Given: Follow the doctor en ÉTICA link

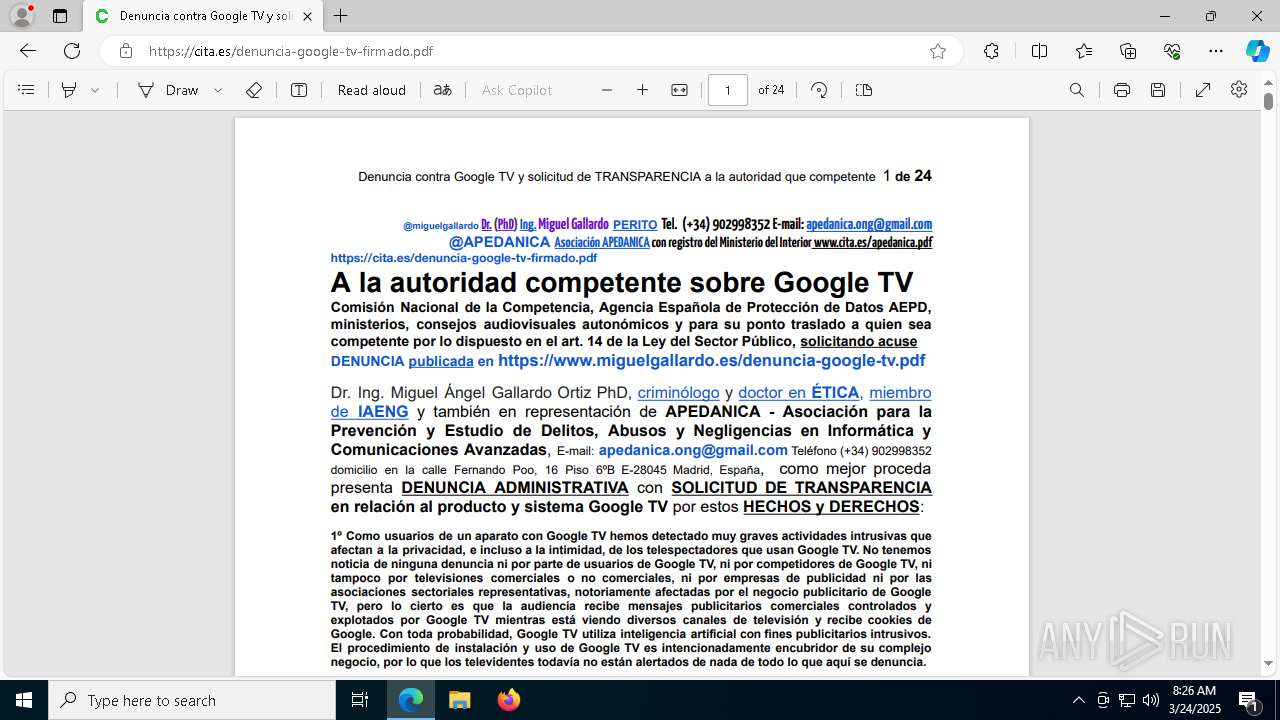Looking at the screenshot, I should pyautogui.click(x=799, y=393).
